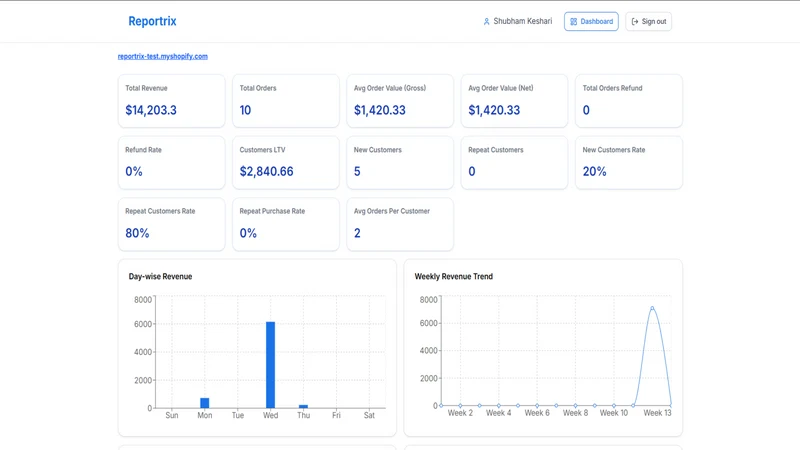Open the reportrix-test.myshopify.com link
Viewport: 800px width, 450px height.
click(163, 56)
